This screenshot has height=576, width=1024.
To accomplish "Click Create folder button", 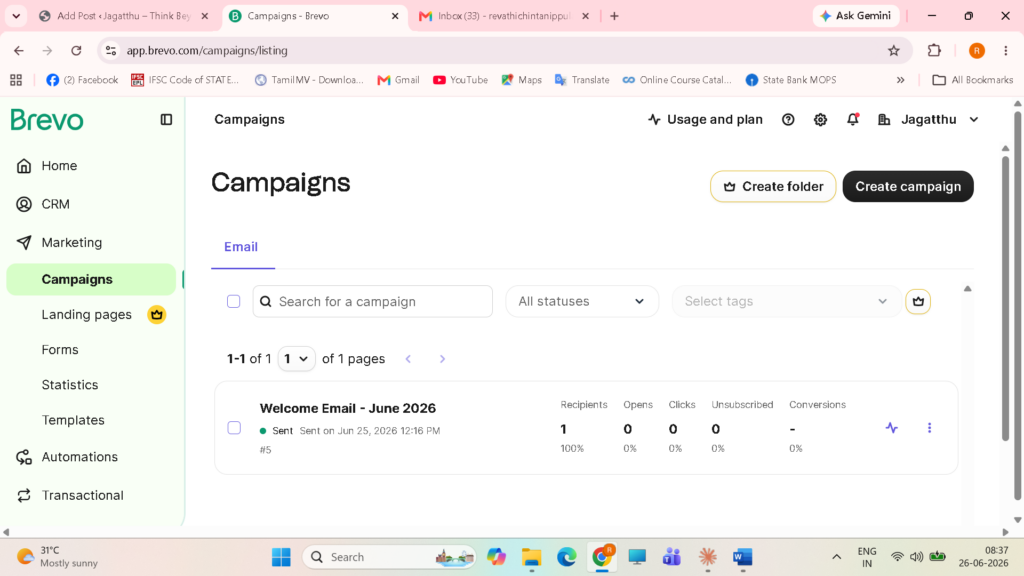I will coord(773,186).
